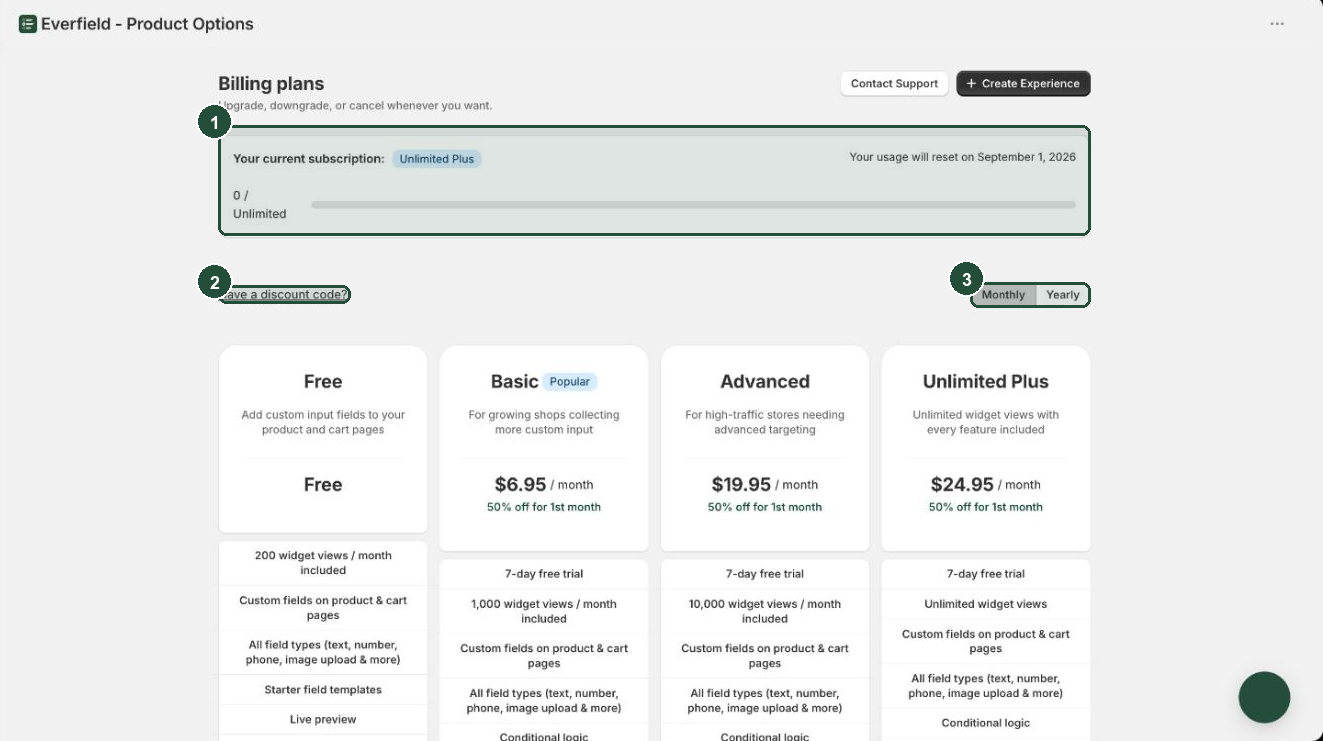Click the $19.95 / month price

click(765, 485)
